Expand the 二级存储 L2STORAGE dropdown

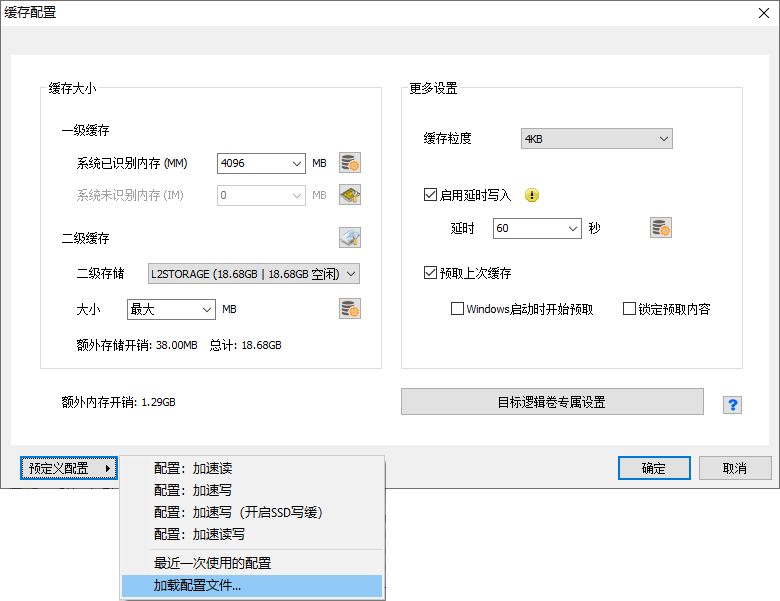coord(254,274)
